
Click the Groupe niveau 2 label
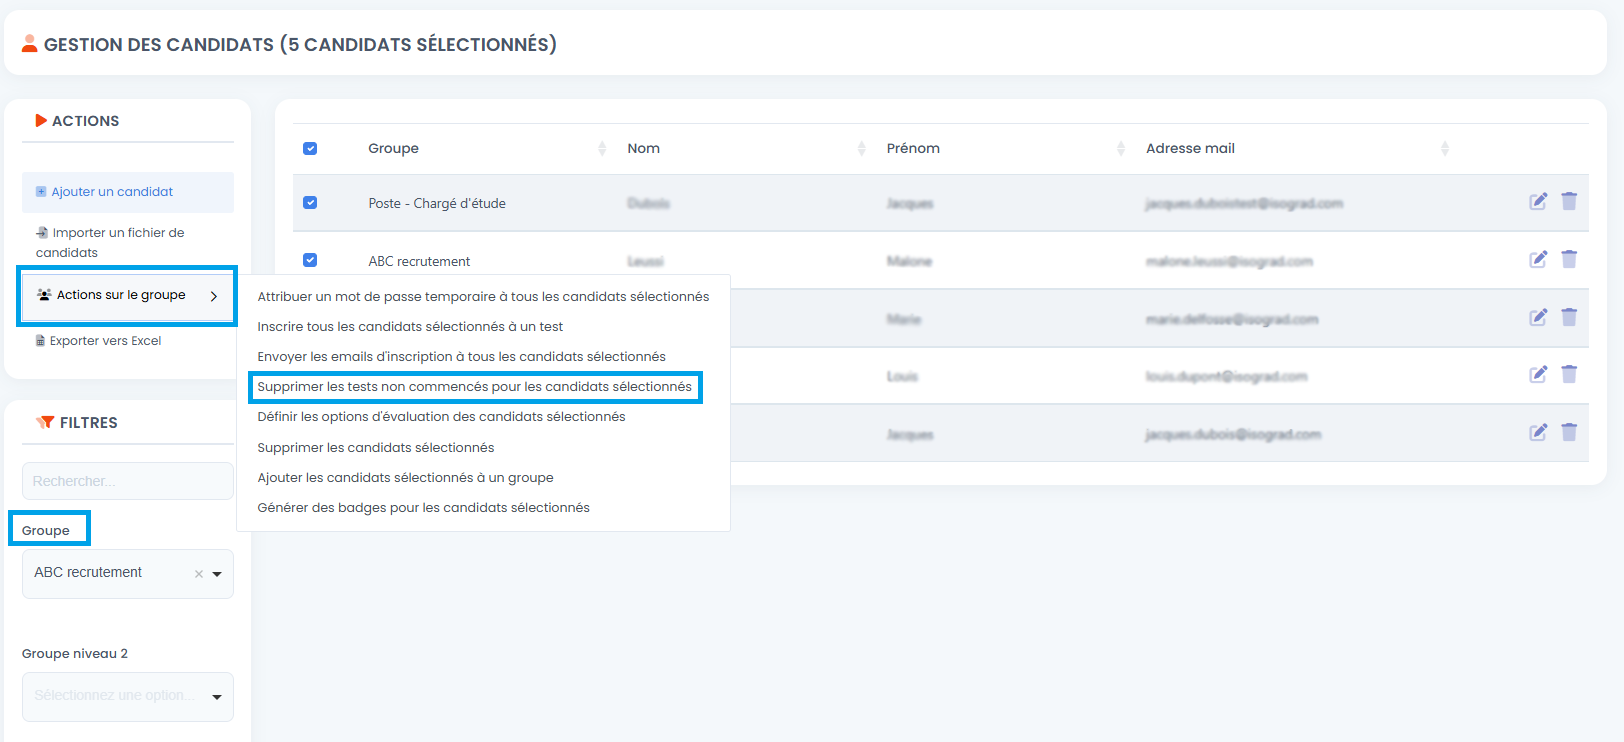pos(75,654)
